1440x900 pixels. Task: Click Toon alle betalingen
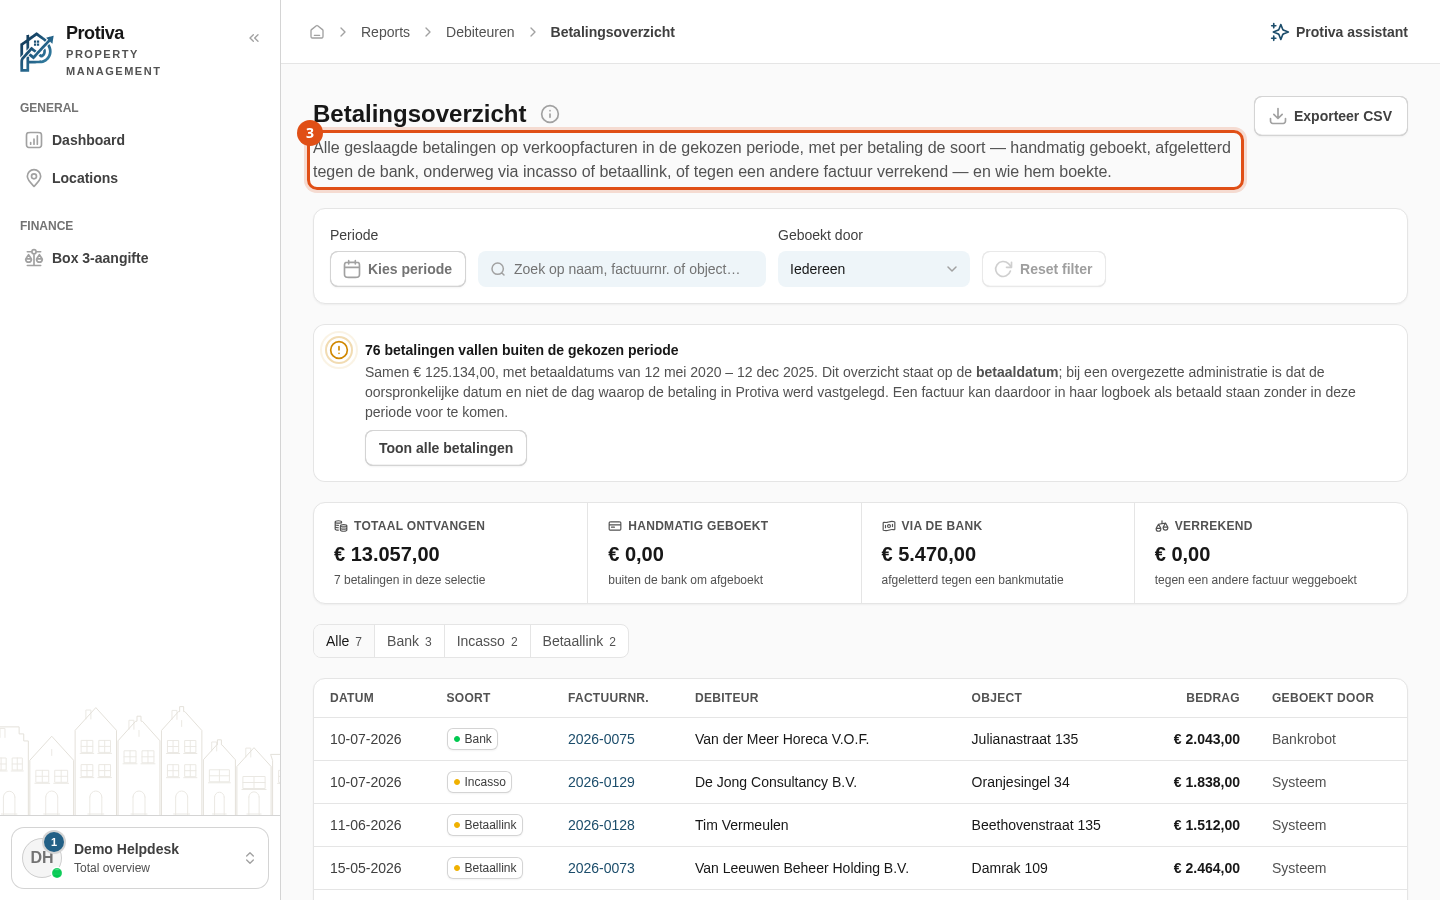(x=446, y=448)
